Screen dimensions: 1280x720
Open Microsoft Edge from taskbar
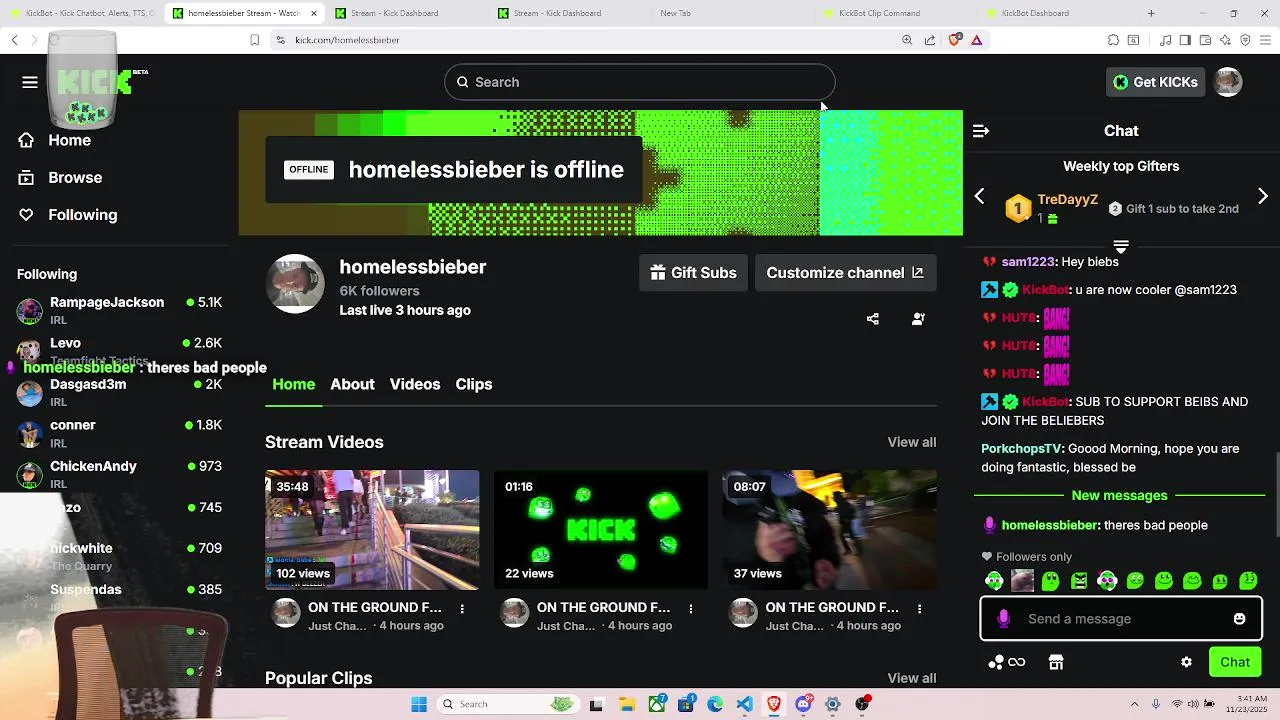tap(715, 704)
